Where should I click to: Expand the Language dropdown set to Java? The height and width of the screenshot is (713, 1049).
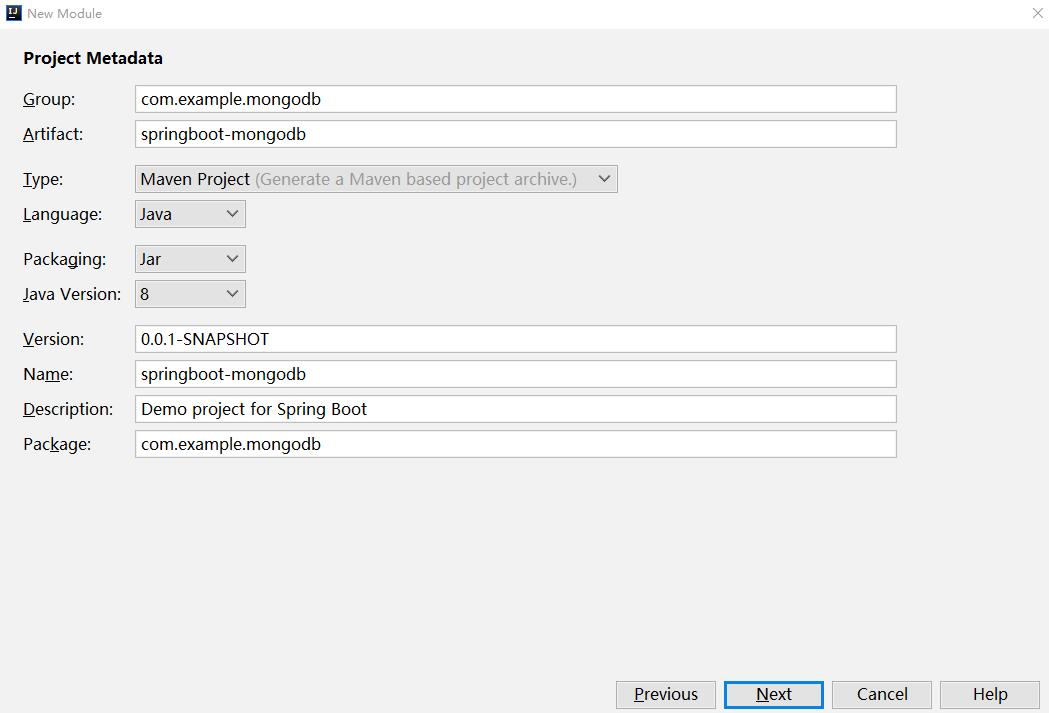[190, 214]
